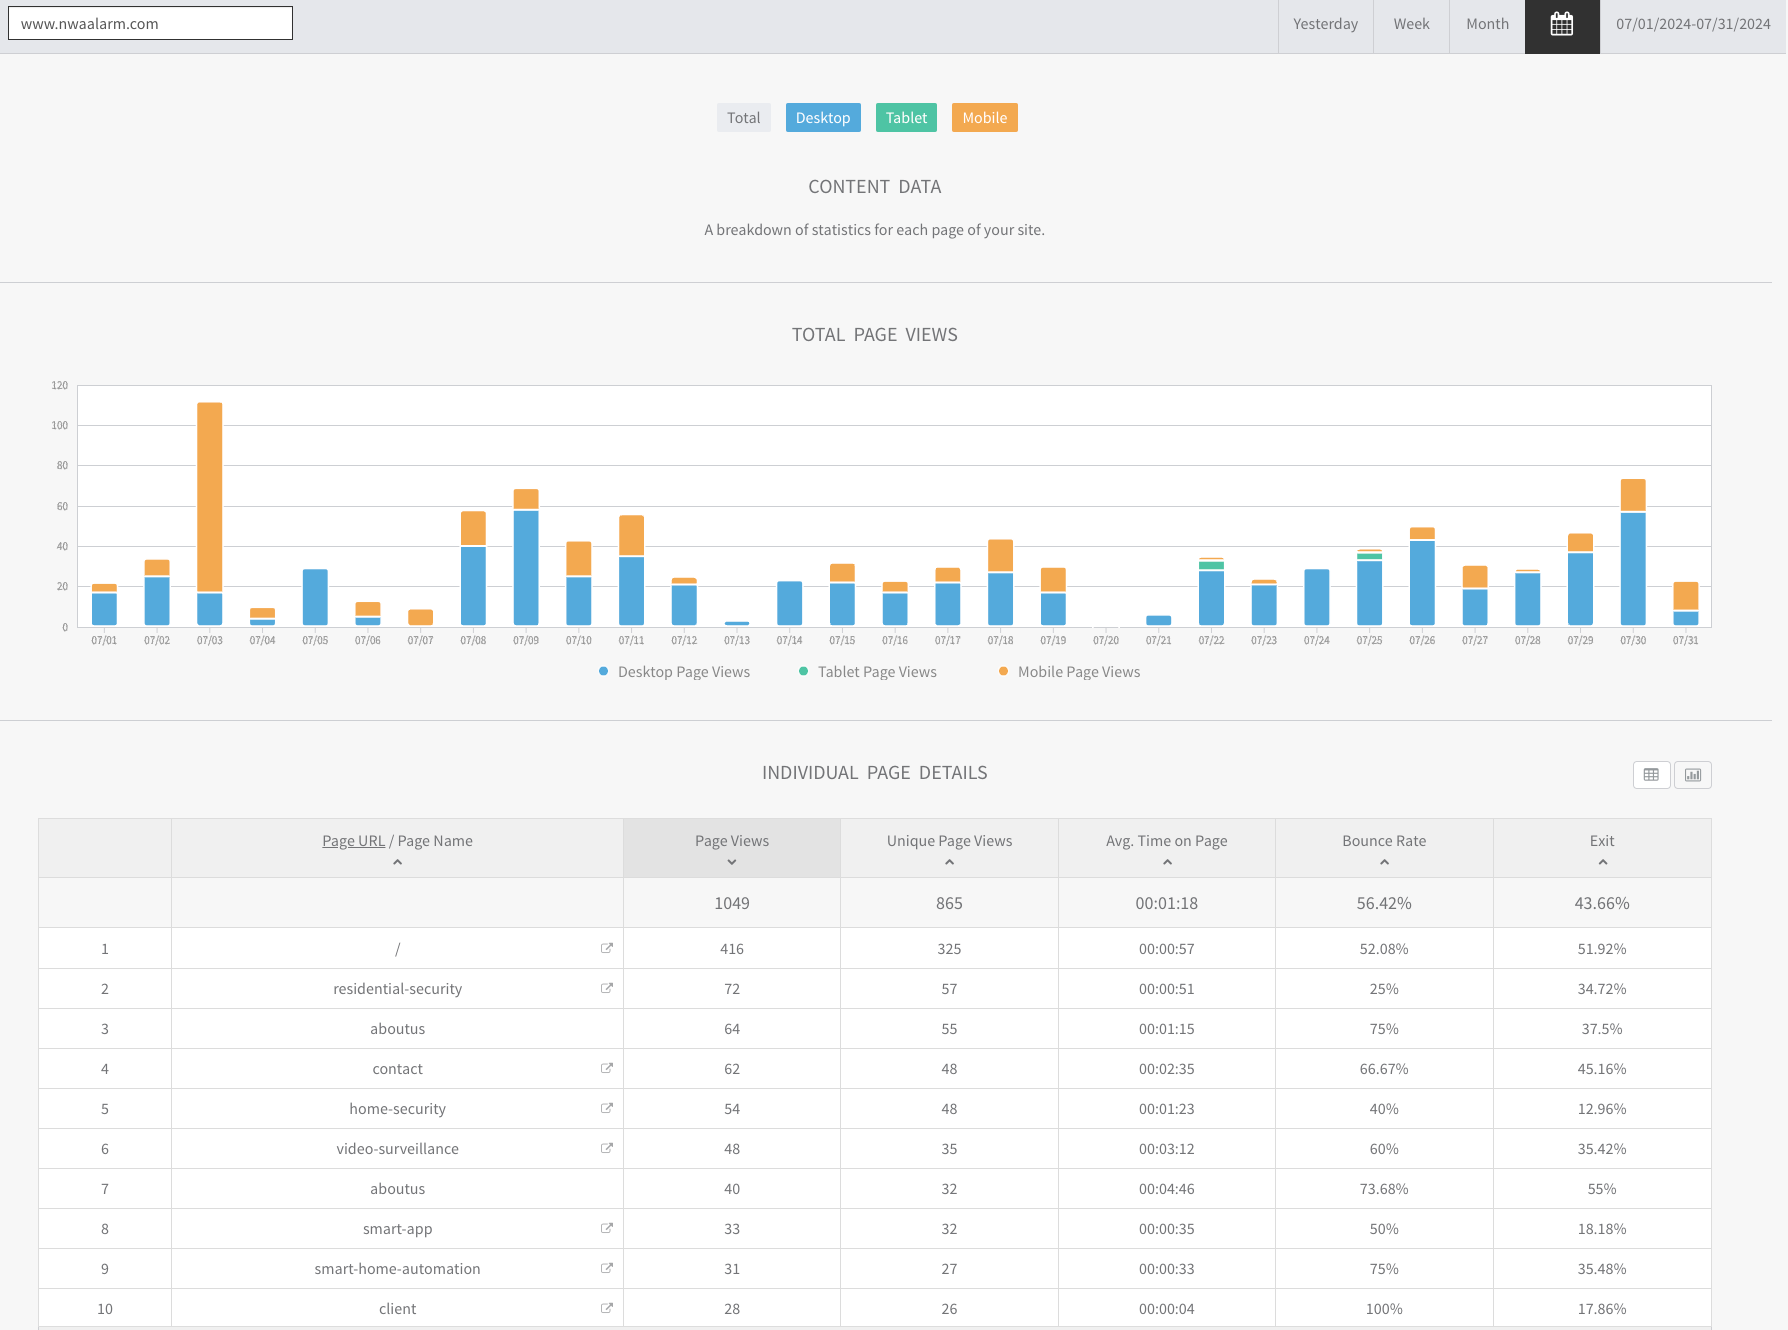This screenshot has width=1788, height=1330.
Task: Sort by Avg. Time on Page arrow
Action: (x=1166, y=862)
